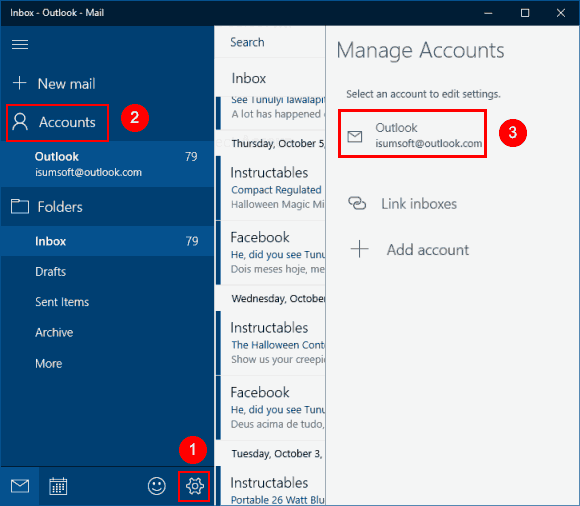Maximize the Mail window
Image resolution: width=580 pixels, height=506 pixels.
tap(525, 13)
